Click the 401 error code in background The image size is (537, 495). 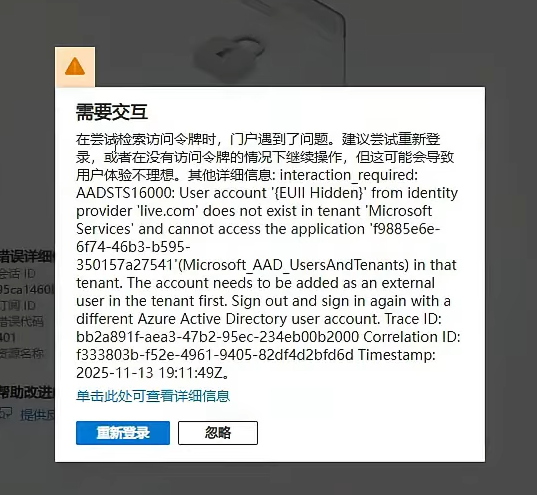(x=8, y=337)
